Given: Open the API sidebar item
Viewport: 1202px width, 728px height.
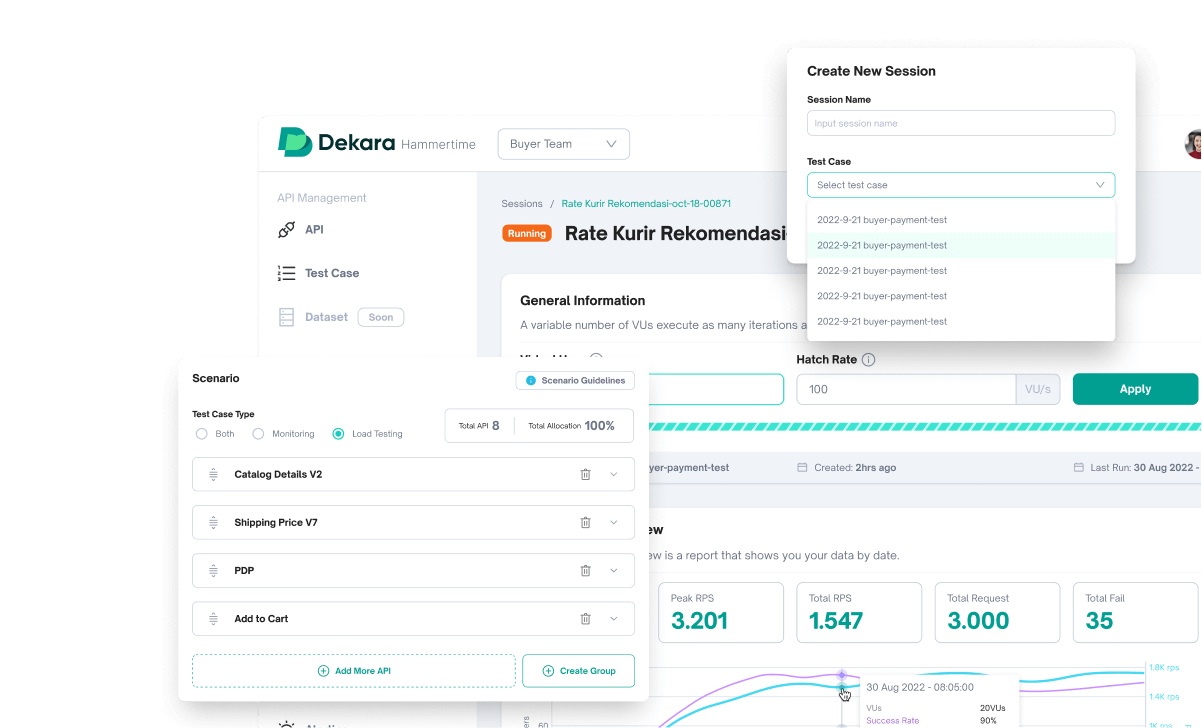Looking at the screenshot, I should (314, 230).
